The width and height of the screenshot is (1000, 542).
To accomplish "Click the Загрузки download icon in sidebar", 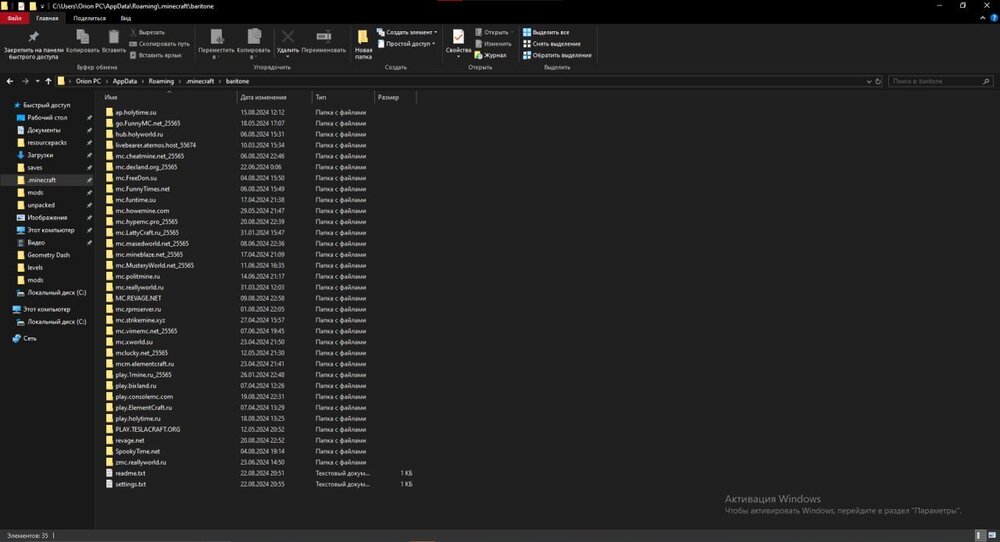I will pos(20,155).
